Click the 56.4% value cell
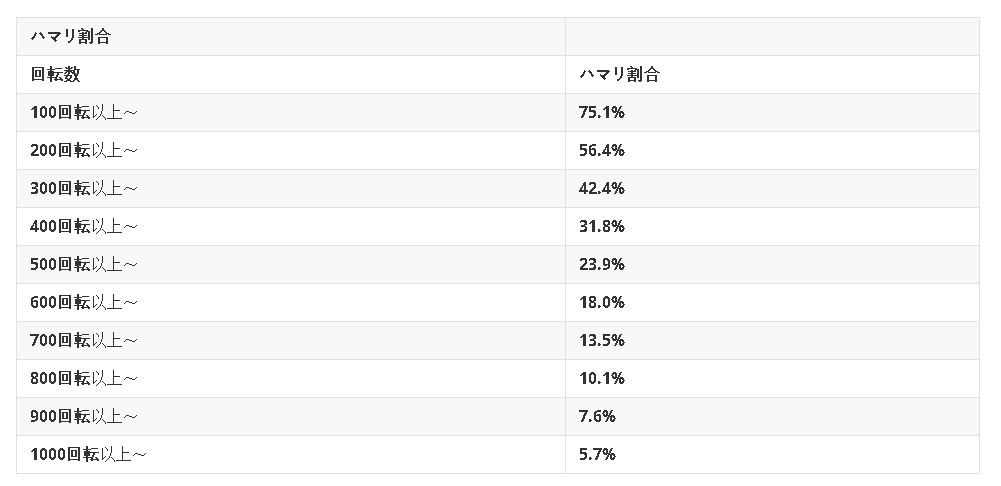Image resolution: width=1001 pixels, height=486 pixels. (601, 151)
